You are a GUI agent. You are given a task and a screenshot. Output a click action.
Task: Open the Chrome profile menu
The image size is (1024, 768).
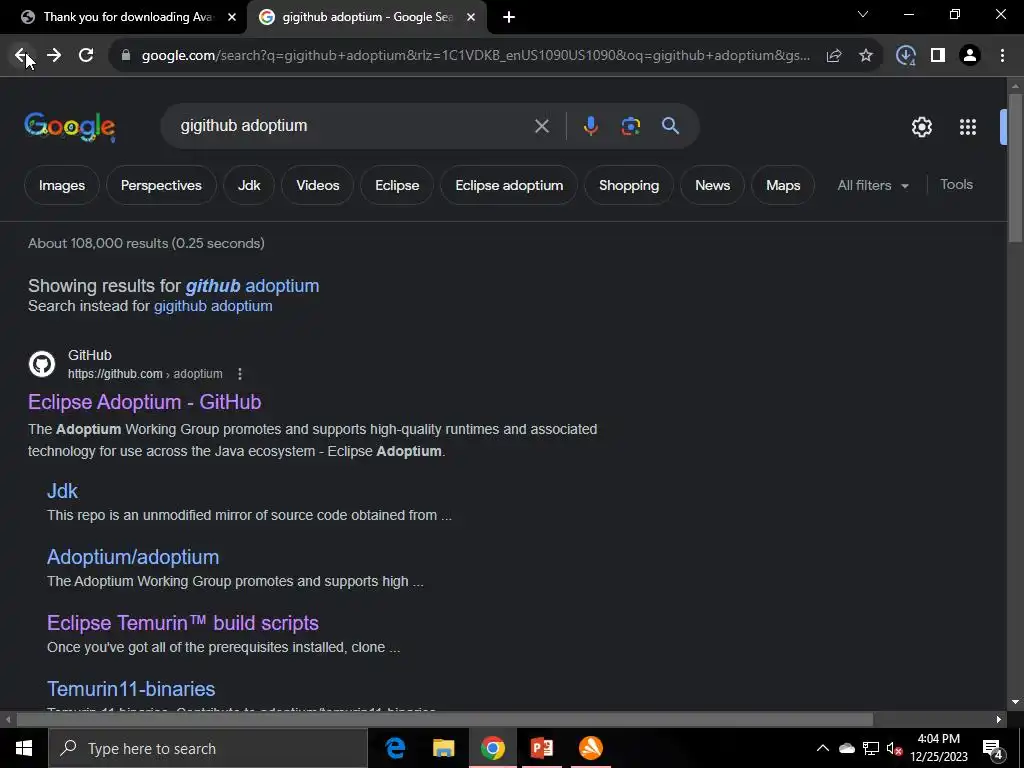tap(970, 56)
